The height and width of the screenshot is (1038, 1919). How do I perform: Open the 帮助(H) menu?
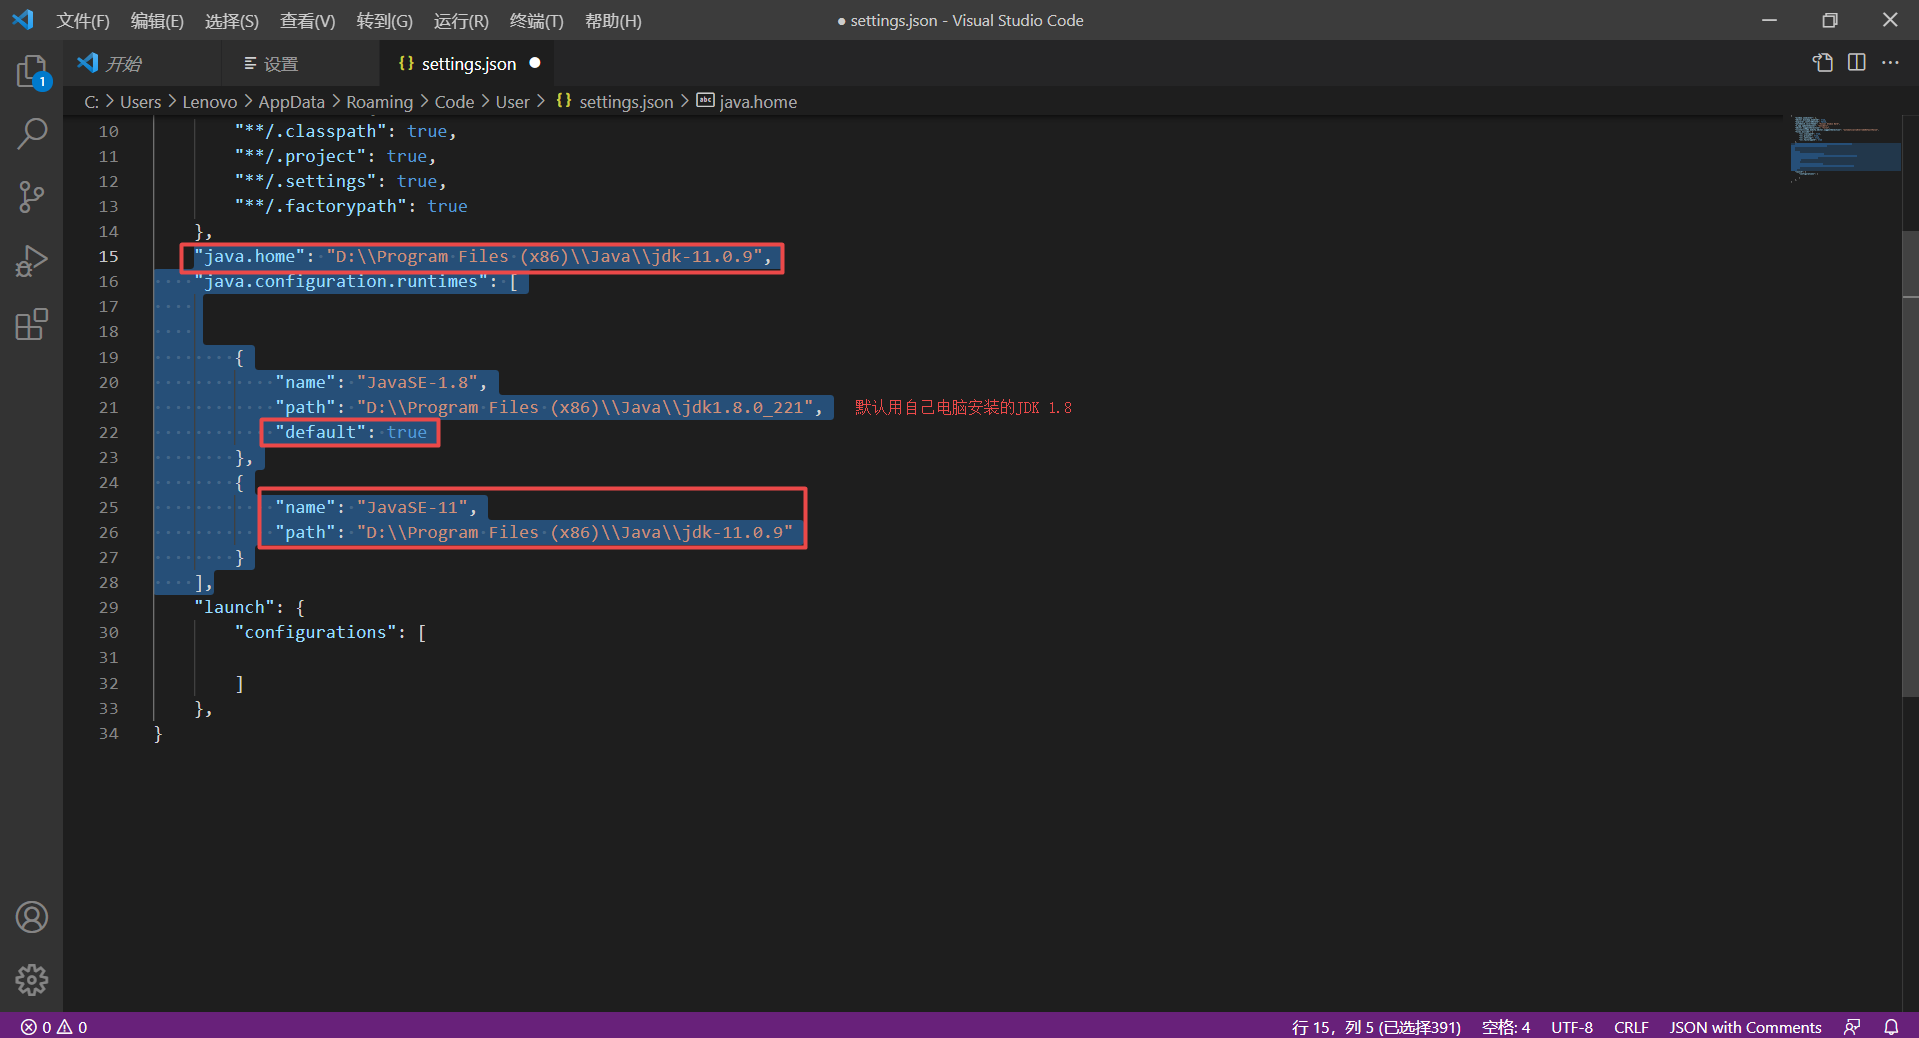pyautogui.click(x=613, y=21)
